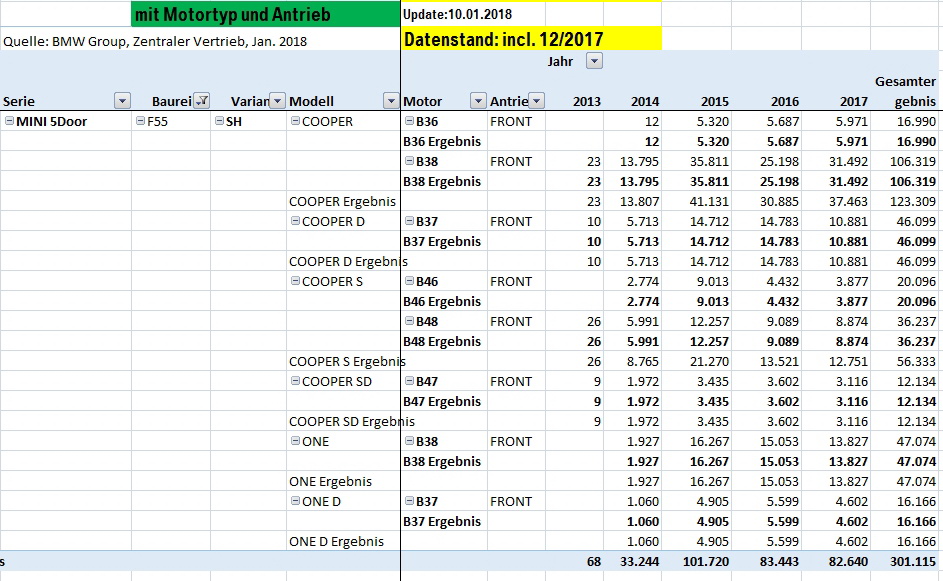Select the COOPER S total value 56.333
Screen dimensions: 943x581
coord(917,361)
